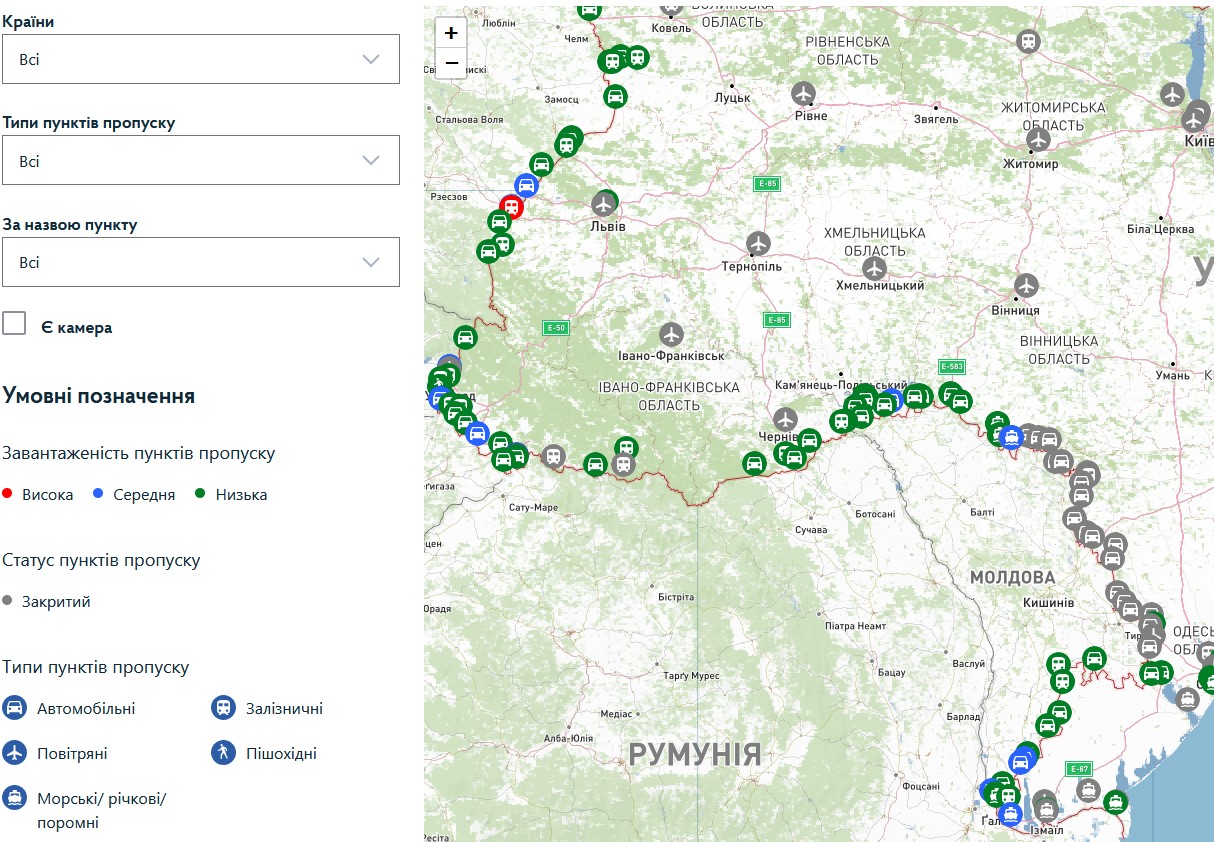Viewport: 1214px width, 842px height.
Task: Click the E-50 route sign
Action: pos(555,327)
